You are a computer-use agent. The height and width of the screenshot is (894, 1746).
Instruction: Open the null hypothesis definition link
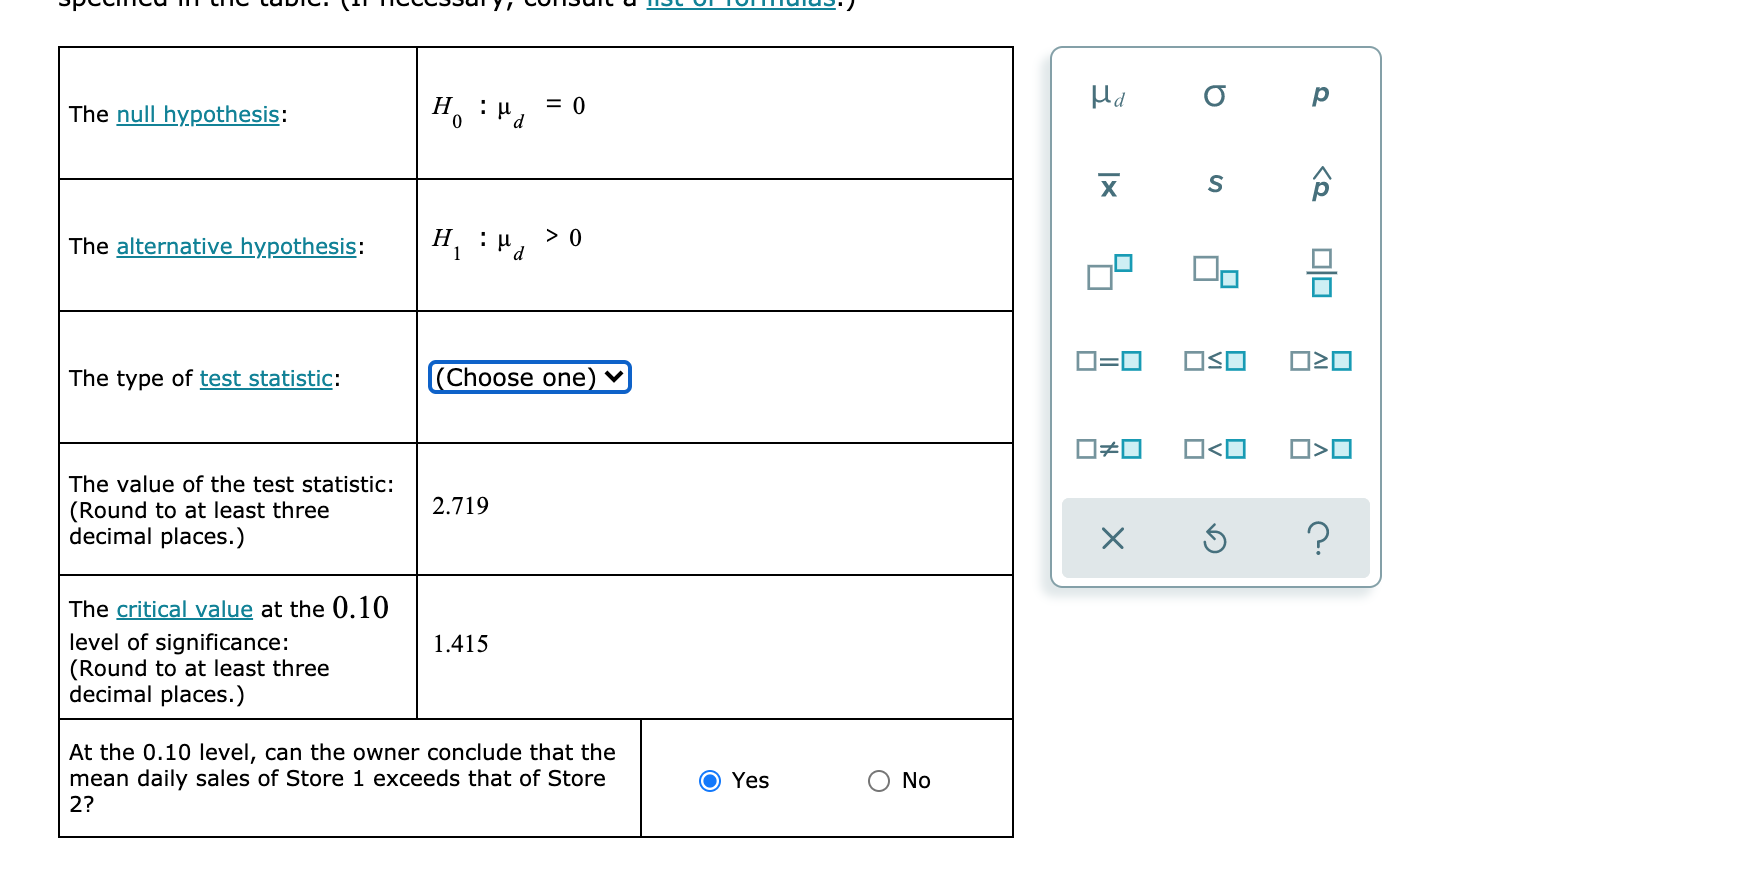(x=196, y=114)
